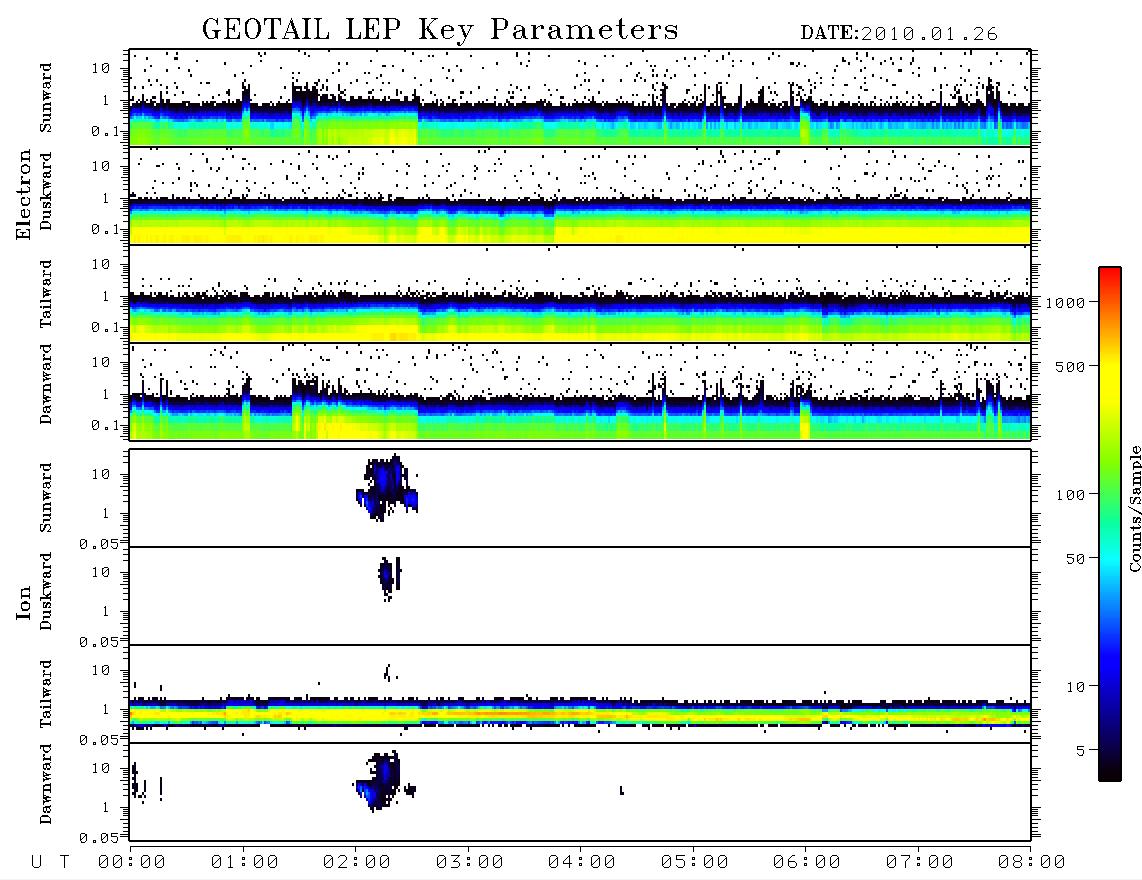
Task: Click the 00:00 time tick label
Action: (x=132, y=863)
